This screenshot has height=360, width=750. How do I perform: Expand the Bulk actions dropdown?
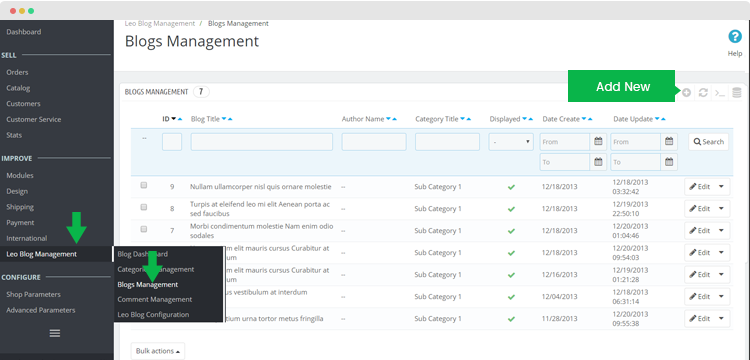pos(158,351)
